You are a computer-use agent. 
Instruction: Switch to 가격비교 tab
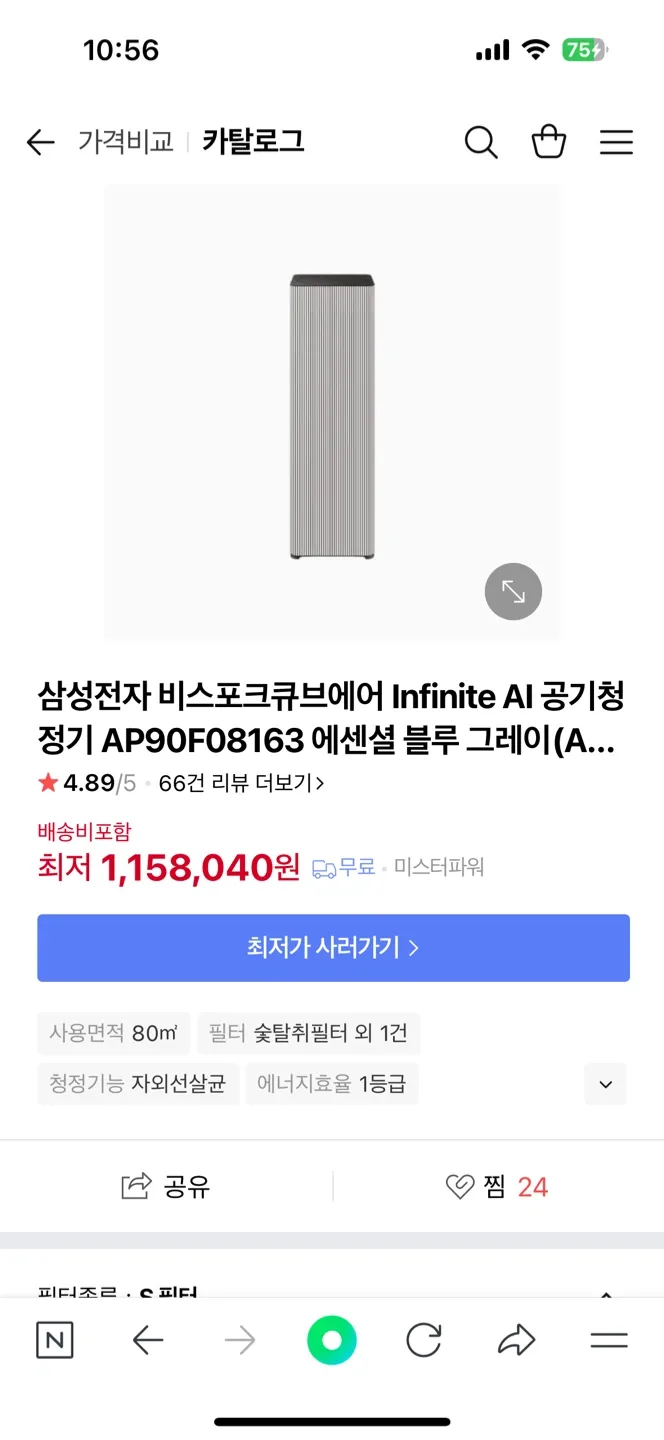[x=126, y=142]
